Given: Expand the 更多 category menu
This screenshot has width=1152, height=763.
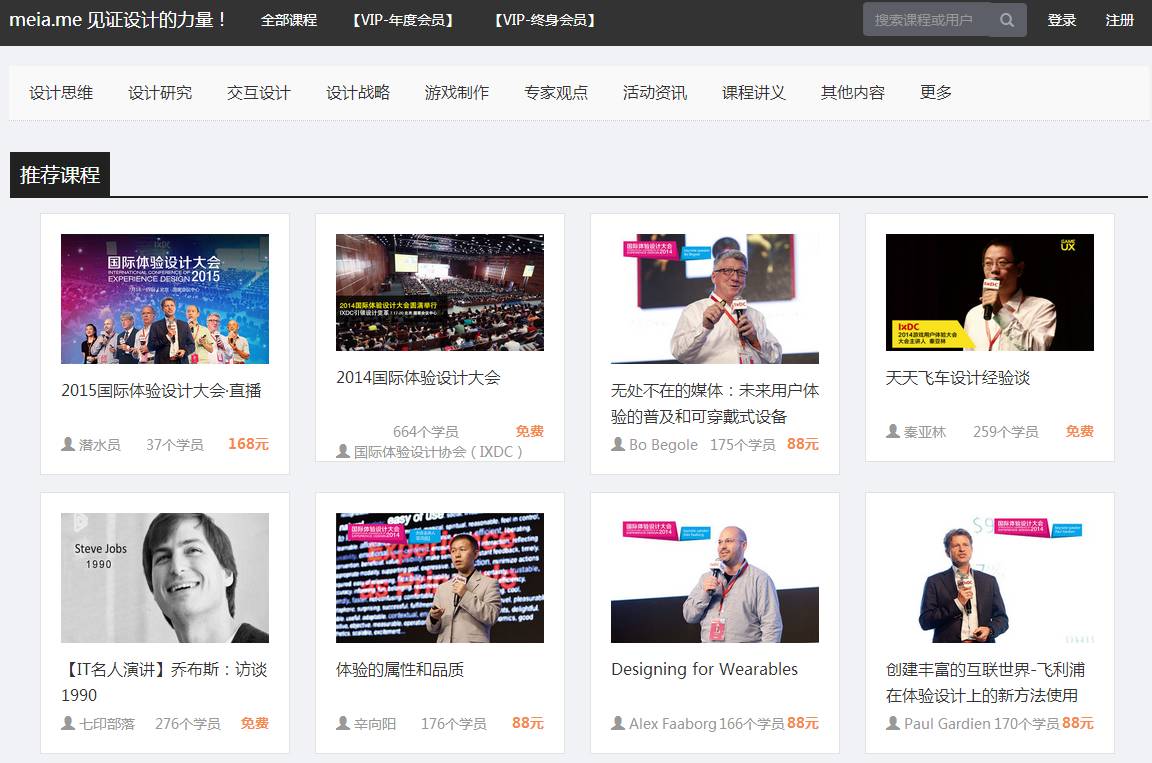Looking at the screenshot, I should [x=935, y=93].
